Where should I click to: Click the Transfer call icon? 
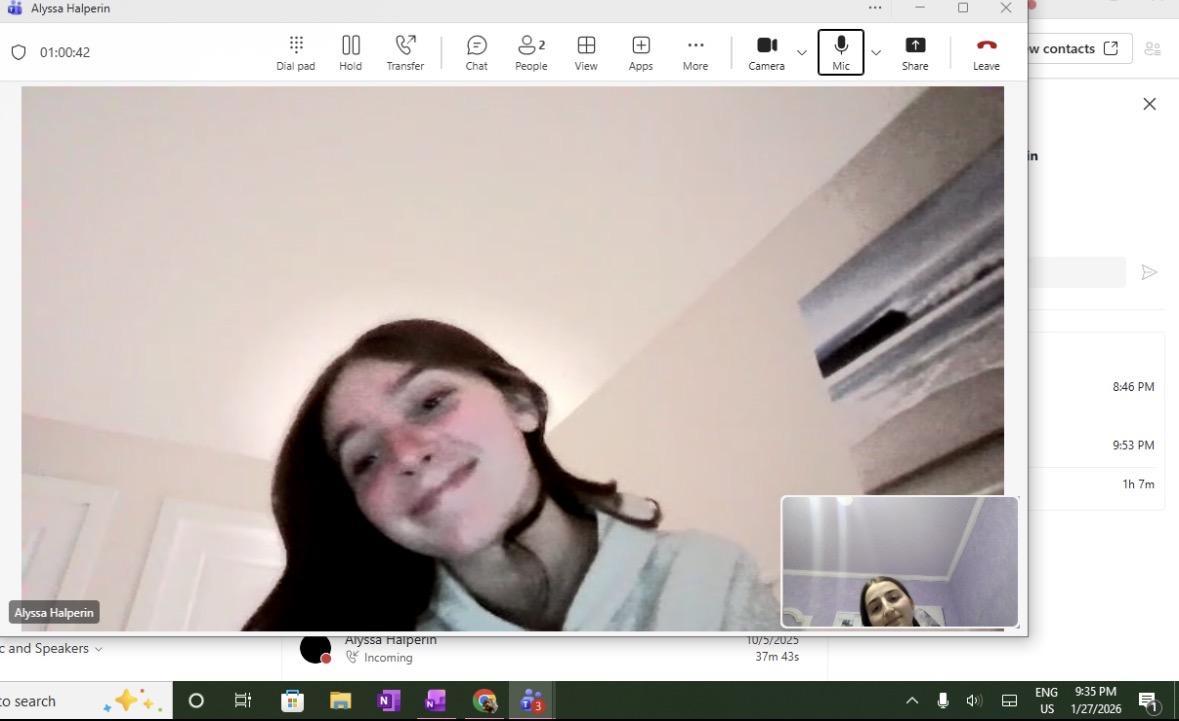405,52
